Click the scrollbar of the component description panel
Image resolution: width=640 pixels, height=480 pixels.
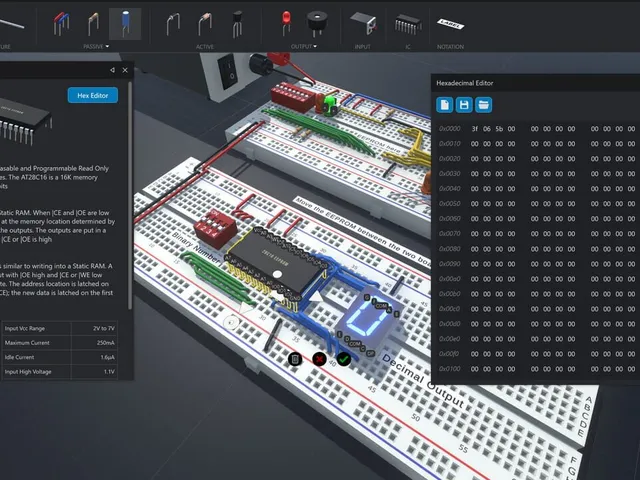tap(130, 195)
